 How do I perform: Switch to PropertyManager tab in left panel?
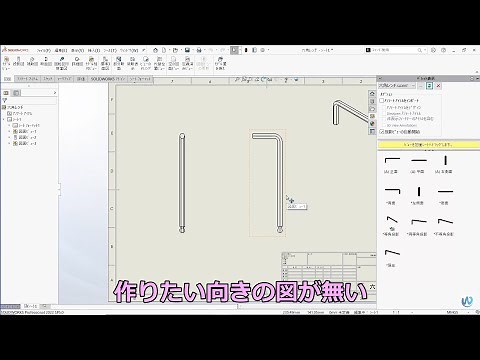click(16, 93)
